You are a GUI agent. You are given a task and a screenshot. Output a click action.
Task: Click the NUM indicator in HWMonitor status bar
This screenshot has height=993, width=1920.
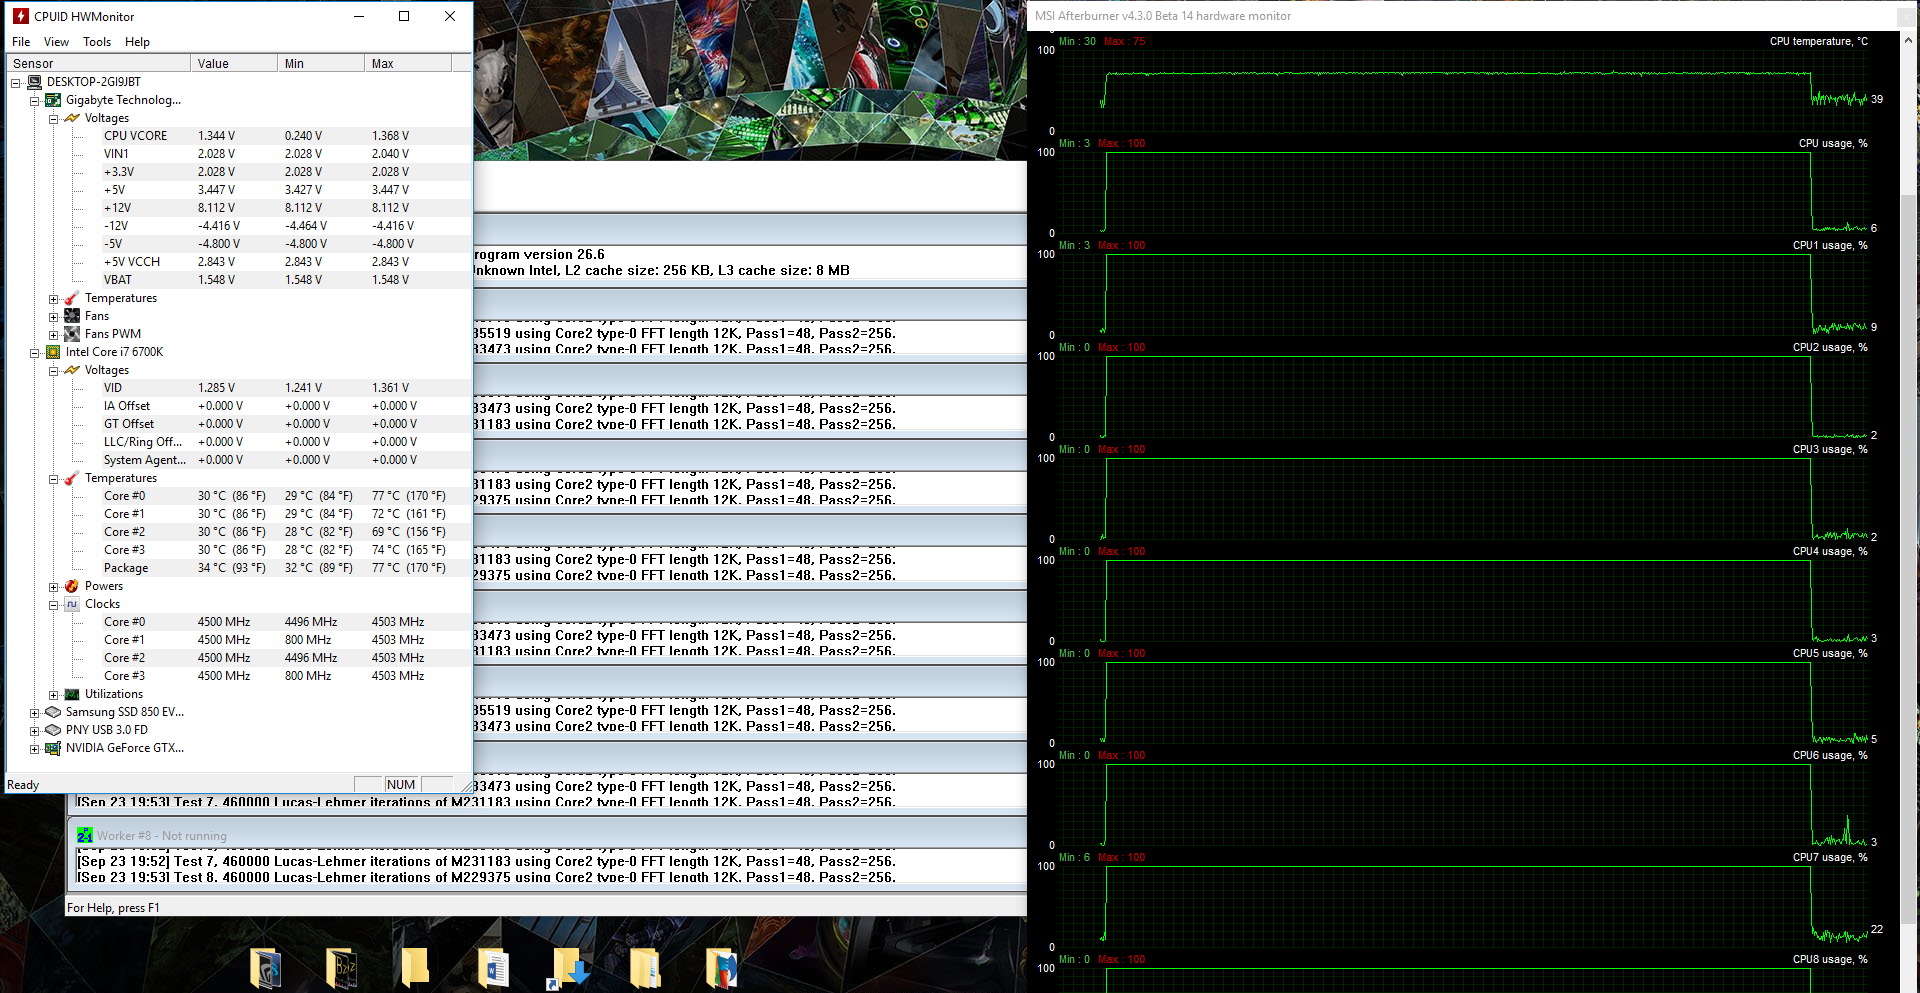coord(401,785)
